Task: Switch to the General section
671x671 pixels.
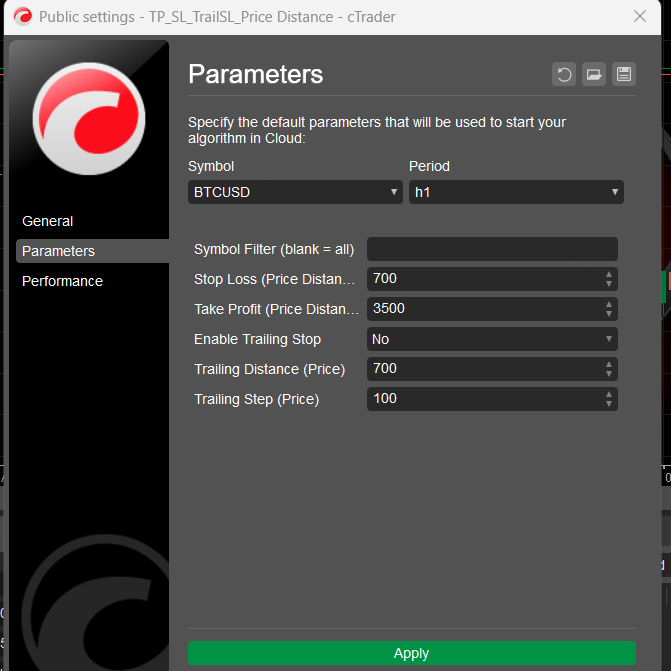Action: (48, 221)
